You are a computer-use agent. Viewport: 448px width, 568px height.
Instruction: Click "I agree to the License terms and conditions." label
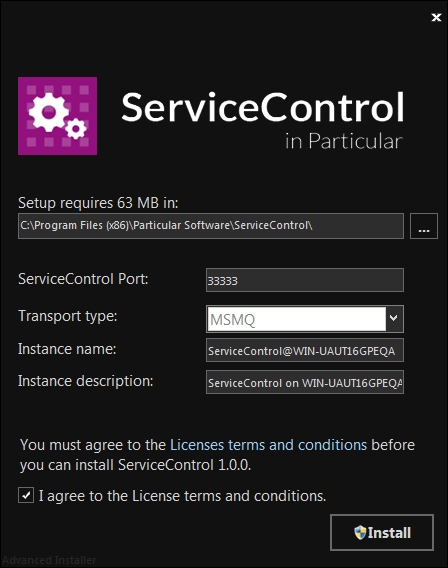pos(182,496)
